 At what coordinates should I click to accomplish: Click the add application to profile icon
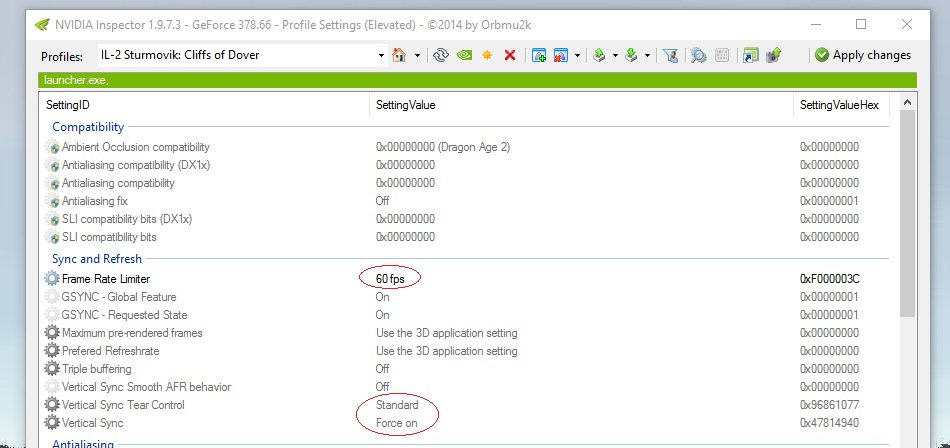[539, 55]
